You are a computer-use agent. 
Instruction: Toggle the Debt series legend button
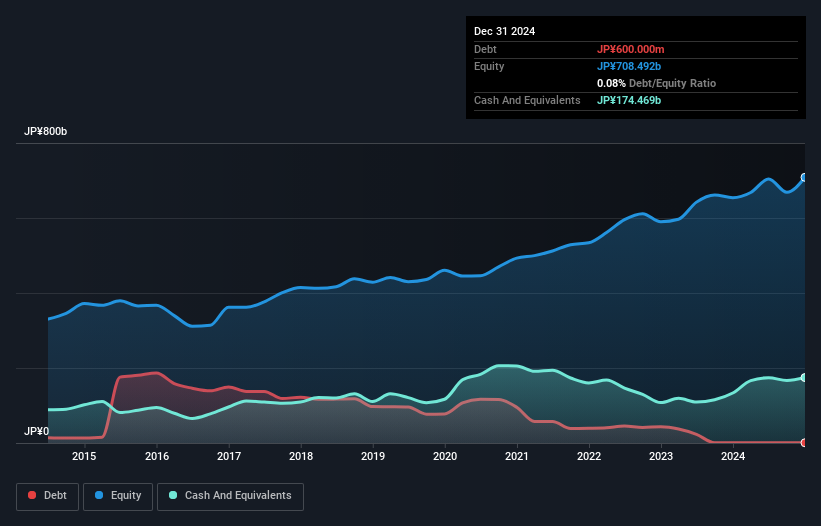48,496
